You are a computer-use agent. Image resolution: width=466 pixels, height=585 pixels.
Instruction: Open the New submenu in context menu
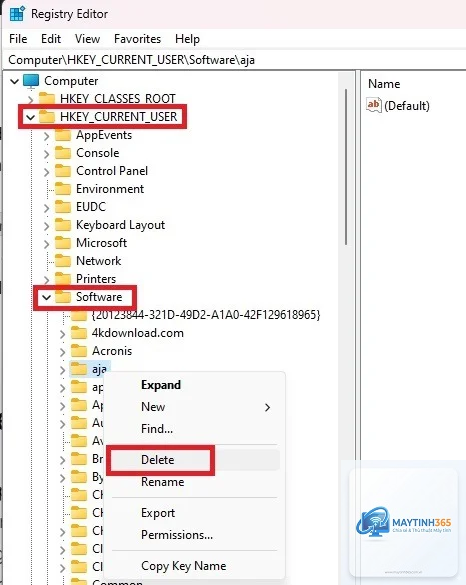193,407
